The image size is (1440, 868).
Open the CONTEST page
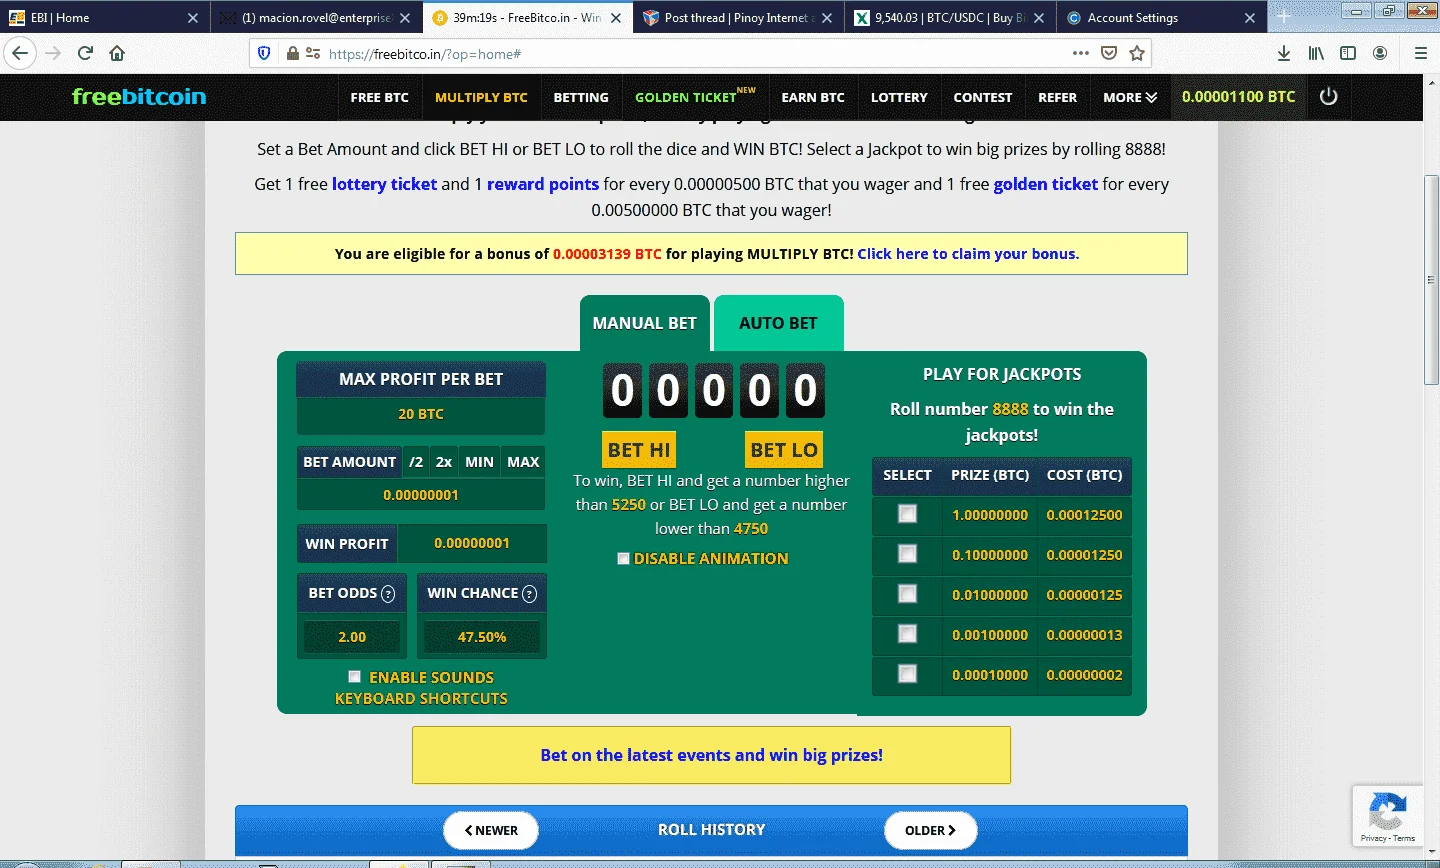tap(983, 97)
